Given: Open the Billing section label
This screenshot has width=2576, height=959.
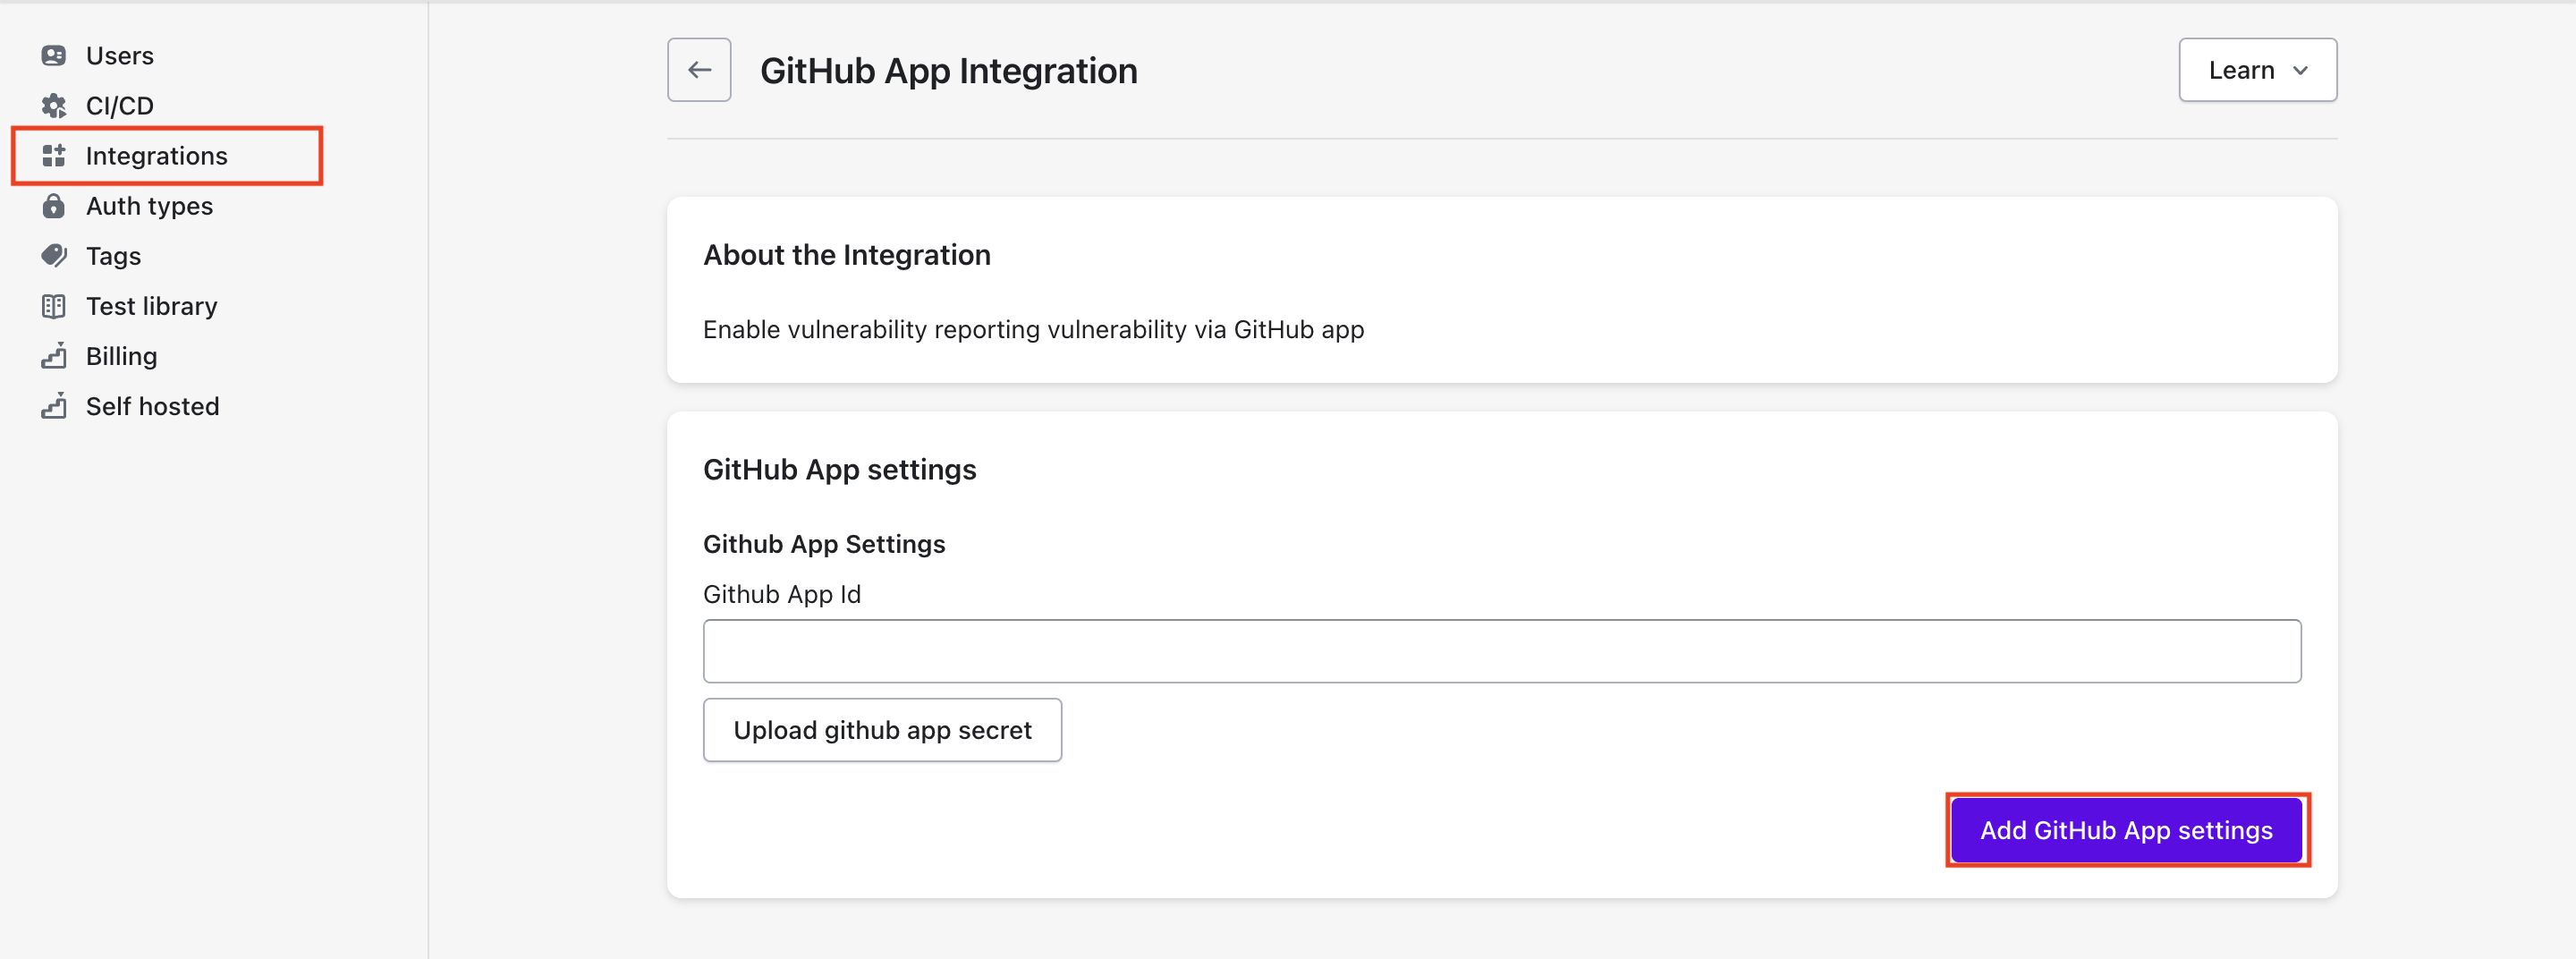Looking at the screenshot, I should click(121, 356).
